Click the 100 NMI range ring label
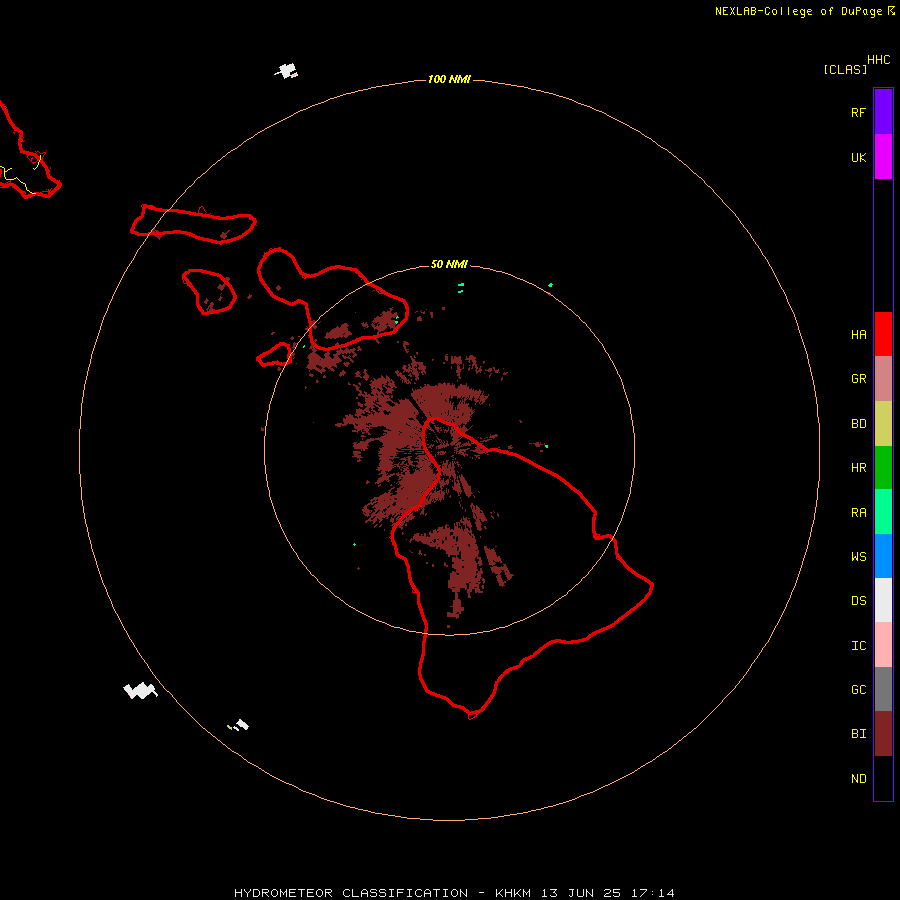The height and width of the screenshot is (900, 900). point(449,79)
